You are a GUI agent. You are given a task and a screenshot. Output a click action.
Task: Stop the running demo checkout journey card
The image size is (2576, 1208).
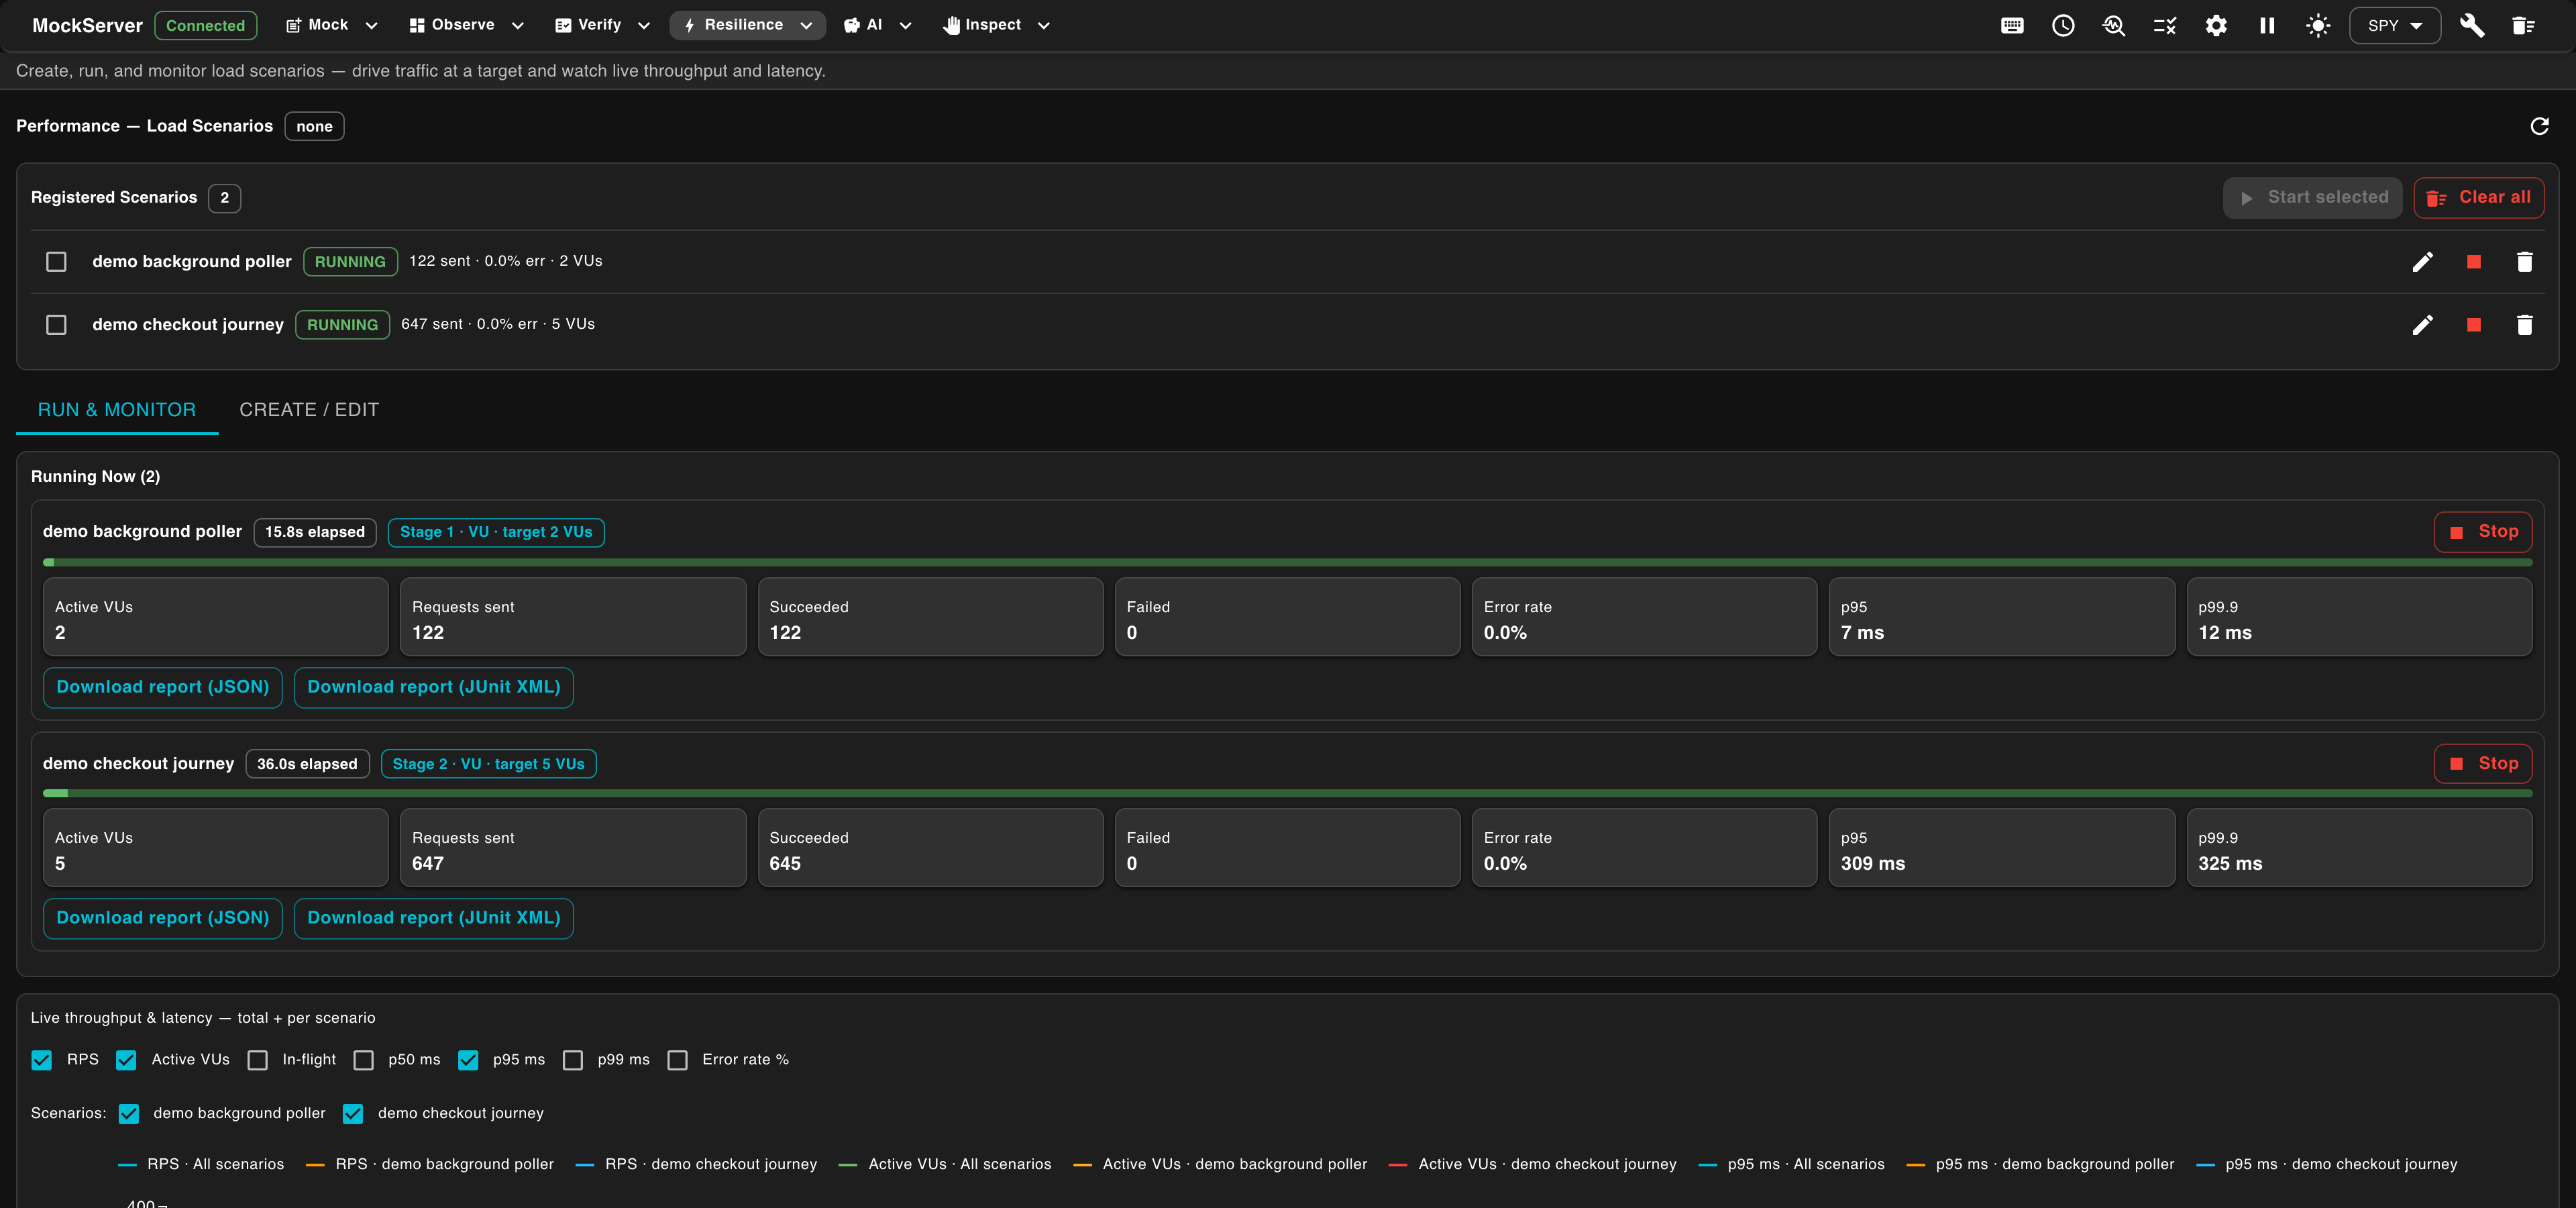(2482, 764)
